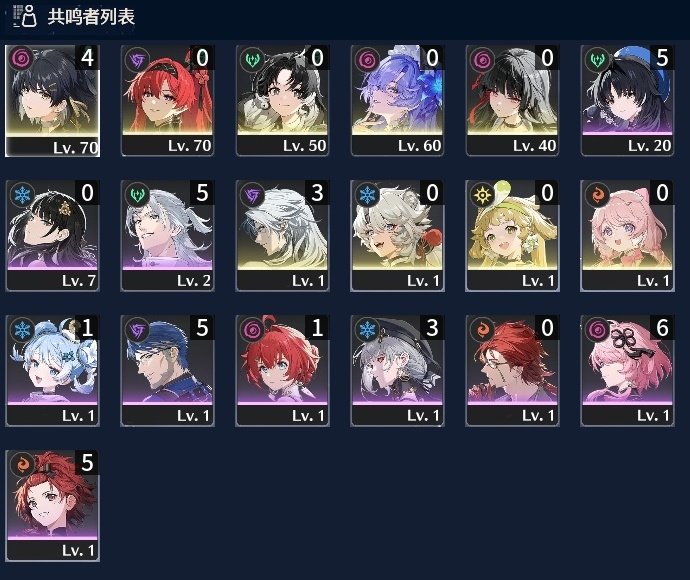Click the havoc icon on pink-haired resonator with 6
This screenshot has height=580, width=690.
pos(597,330)
